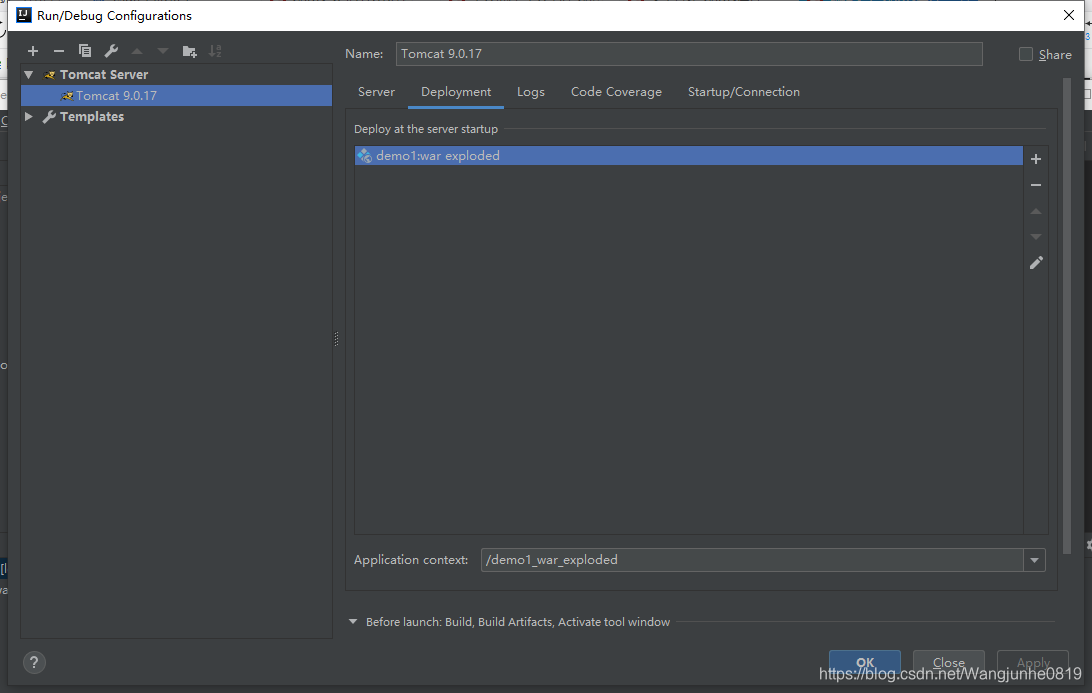Edit artifact with the pencil icon
This screenshot has width=1092, height=693.
[1036, 263]
